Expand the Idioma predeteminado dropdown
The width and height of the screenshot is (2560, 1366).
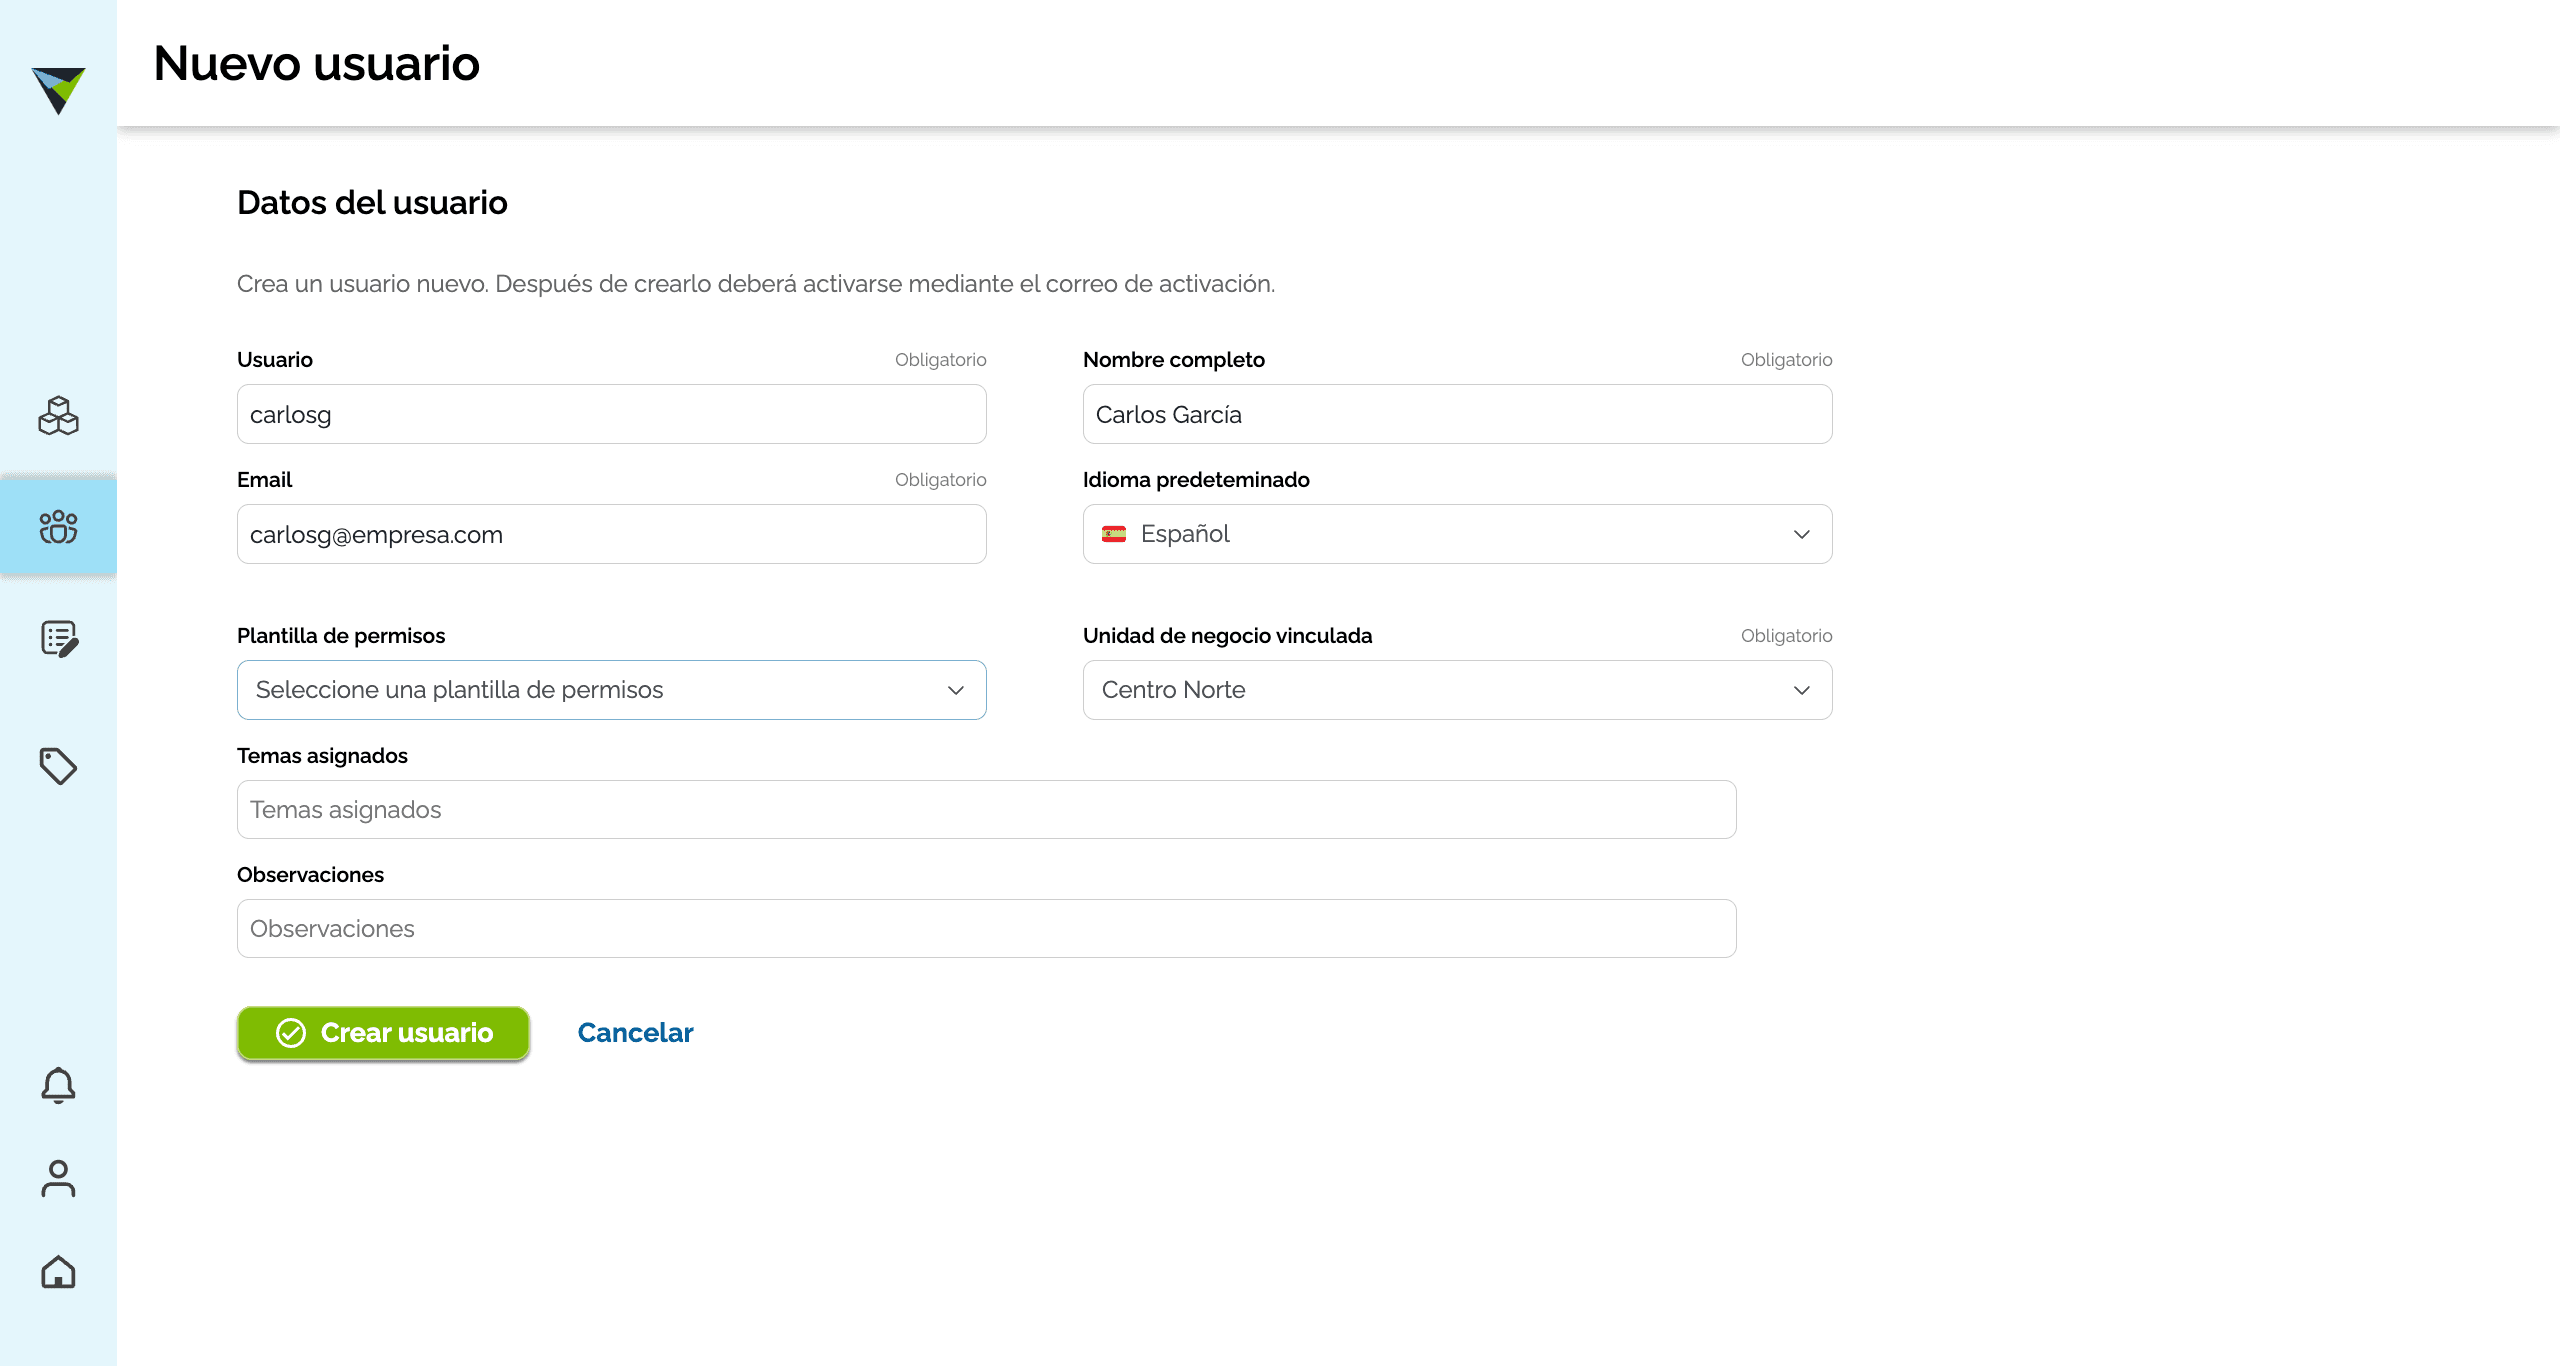[1457, 534]
